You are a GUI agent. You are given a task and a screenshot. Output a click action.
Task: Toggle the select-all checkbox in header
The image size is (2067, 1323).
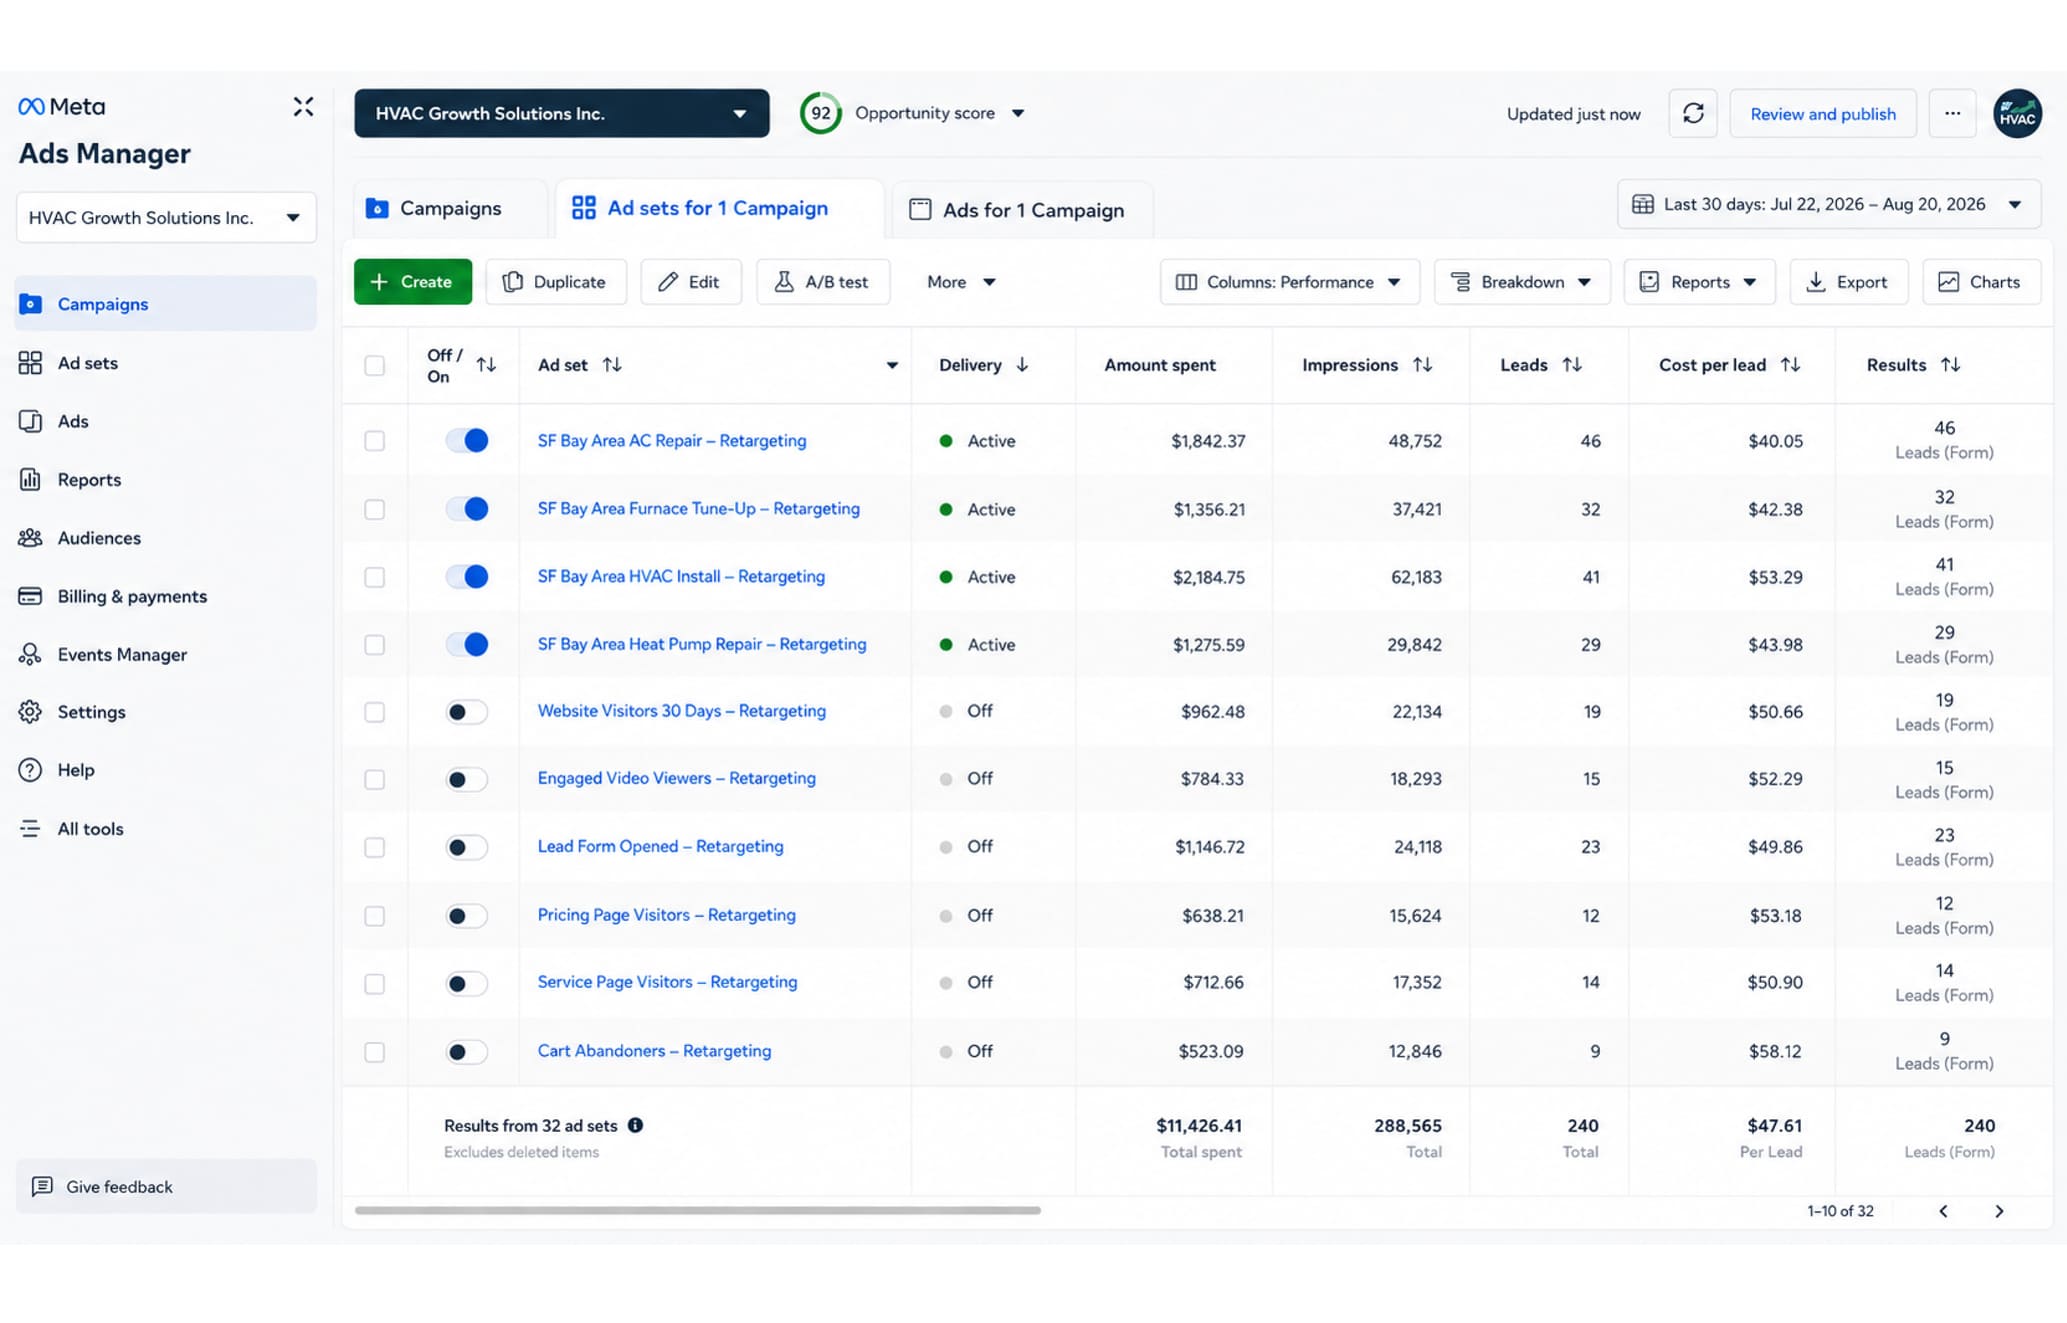(x=374, y=365)
